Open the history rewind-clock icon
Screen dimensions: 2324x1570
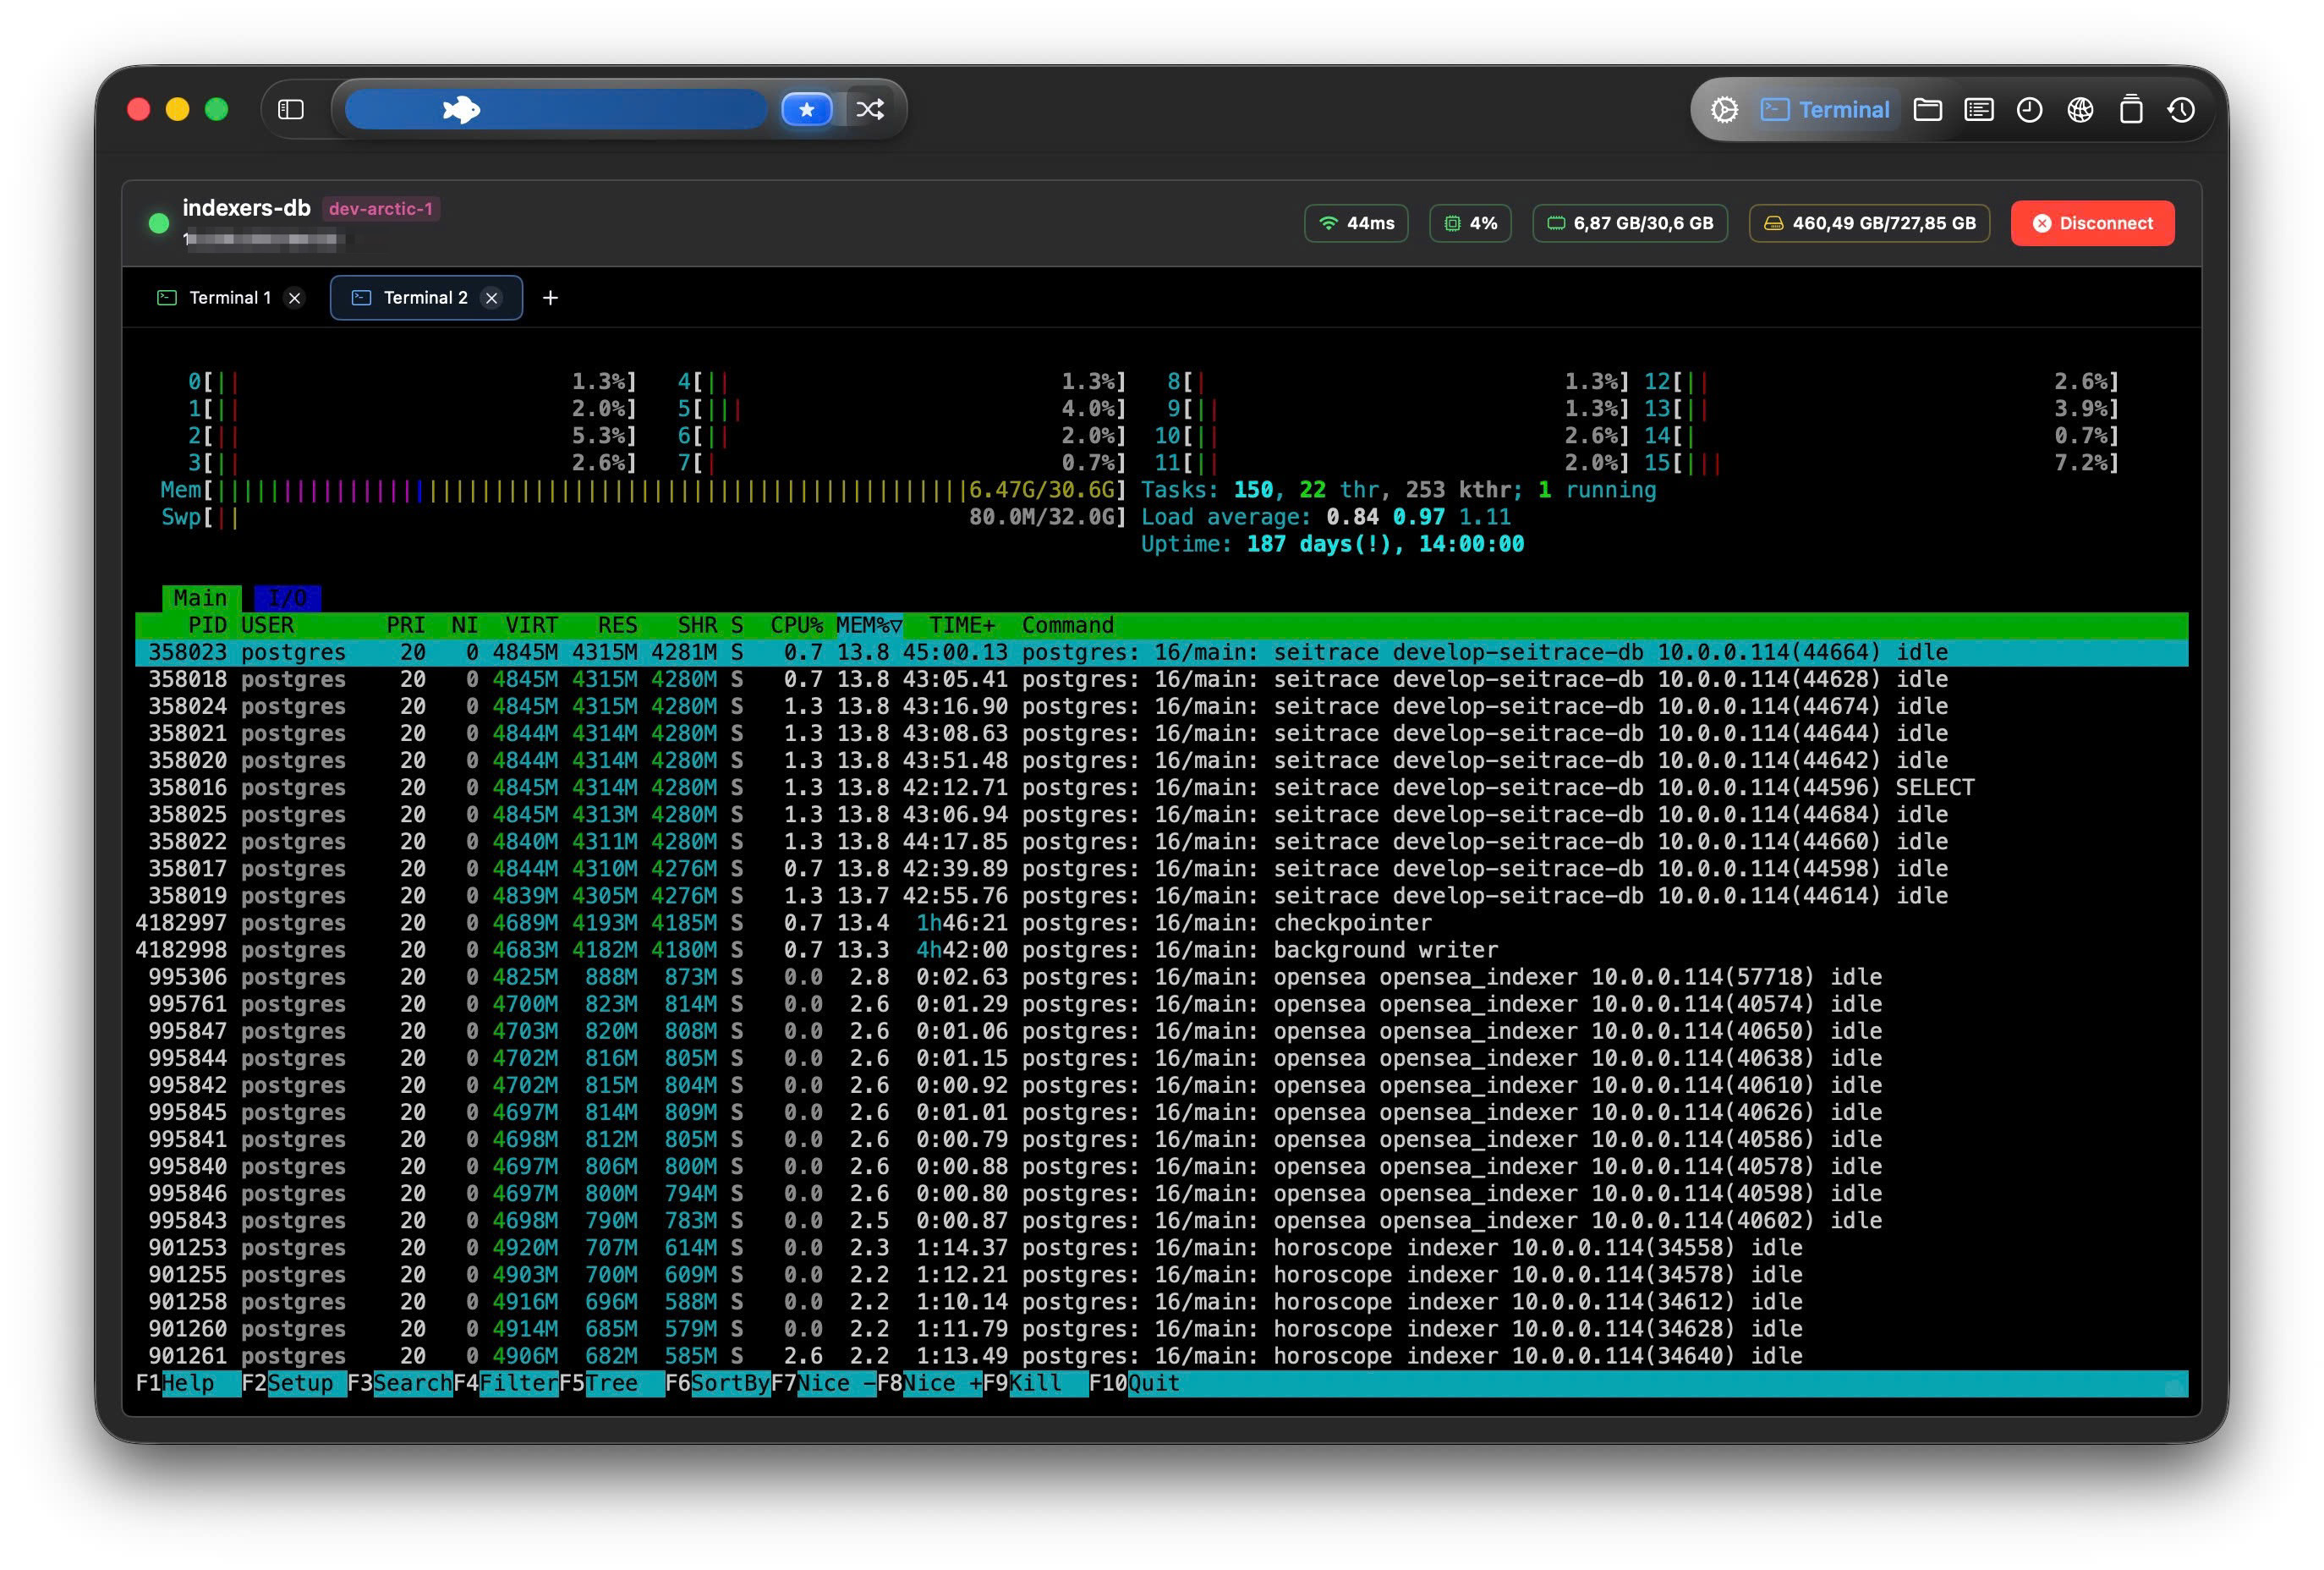(x=2182, y=110)
